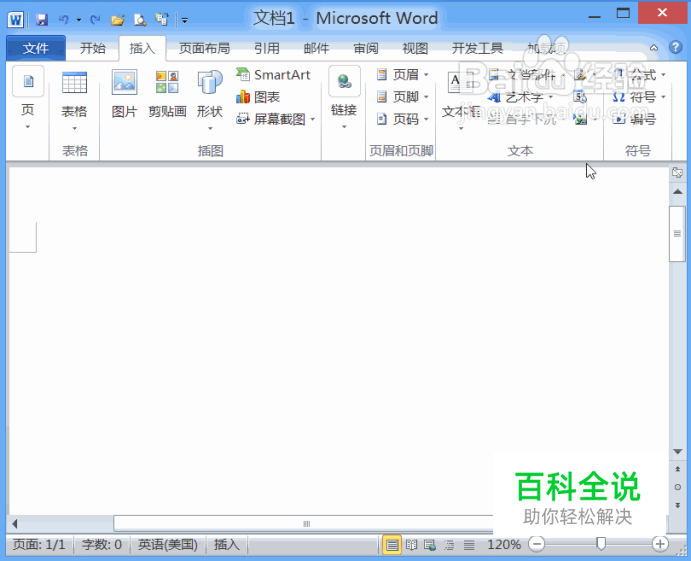The width and height of the screenshot is (691, 561).
Task: Open the 屏幕截图 screenshot dropdown
Action: [x=276, y=119]
